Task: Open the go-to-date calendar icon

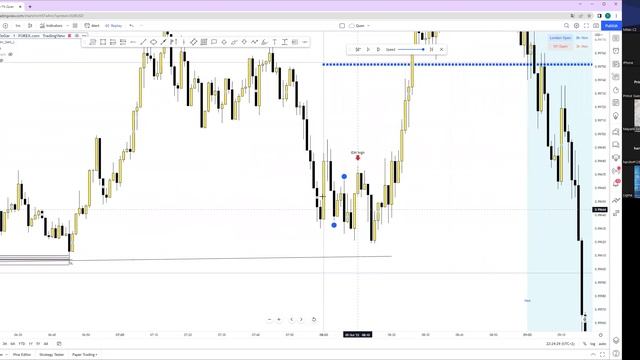Action: [59, 344]
